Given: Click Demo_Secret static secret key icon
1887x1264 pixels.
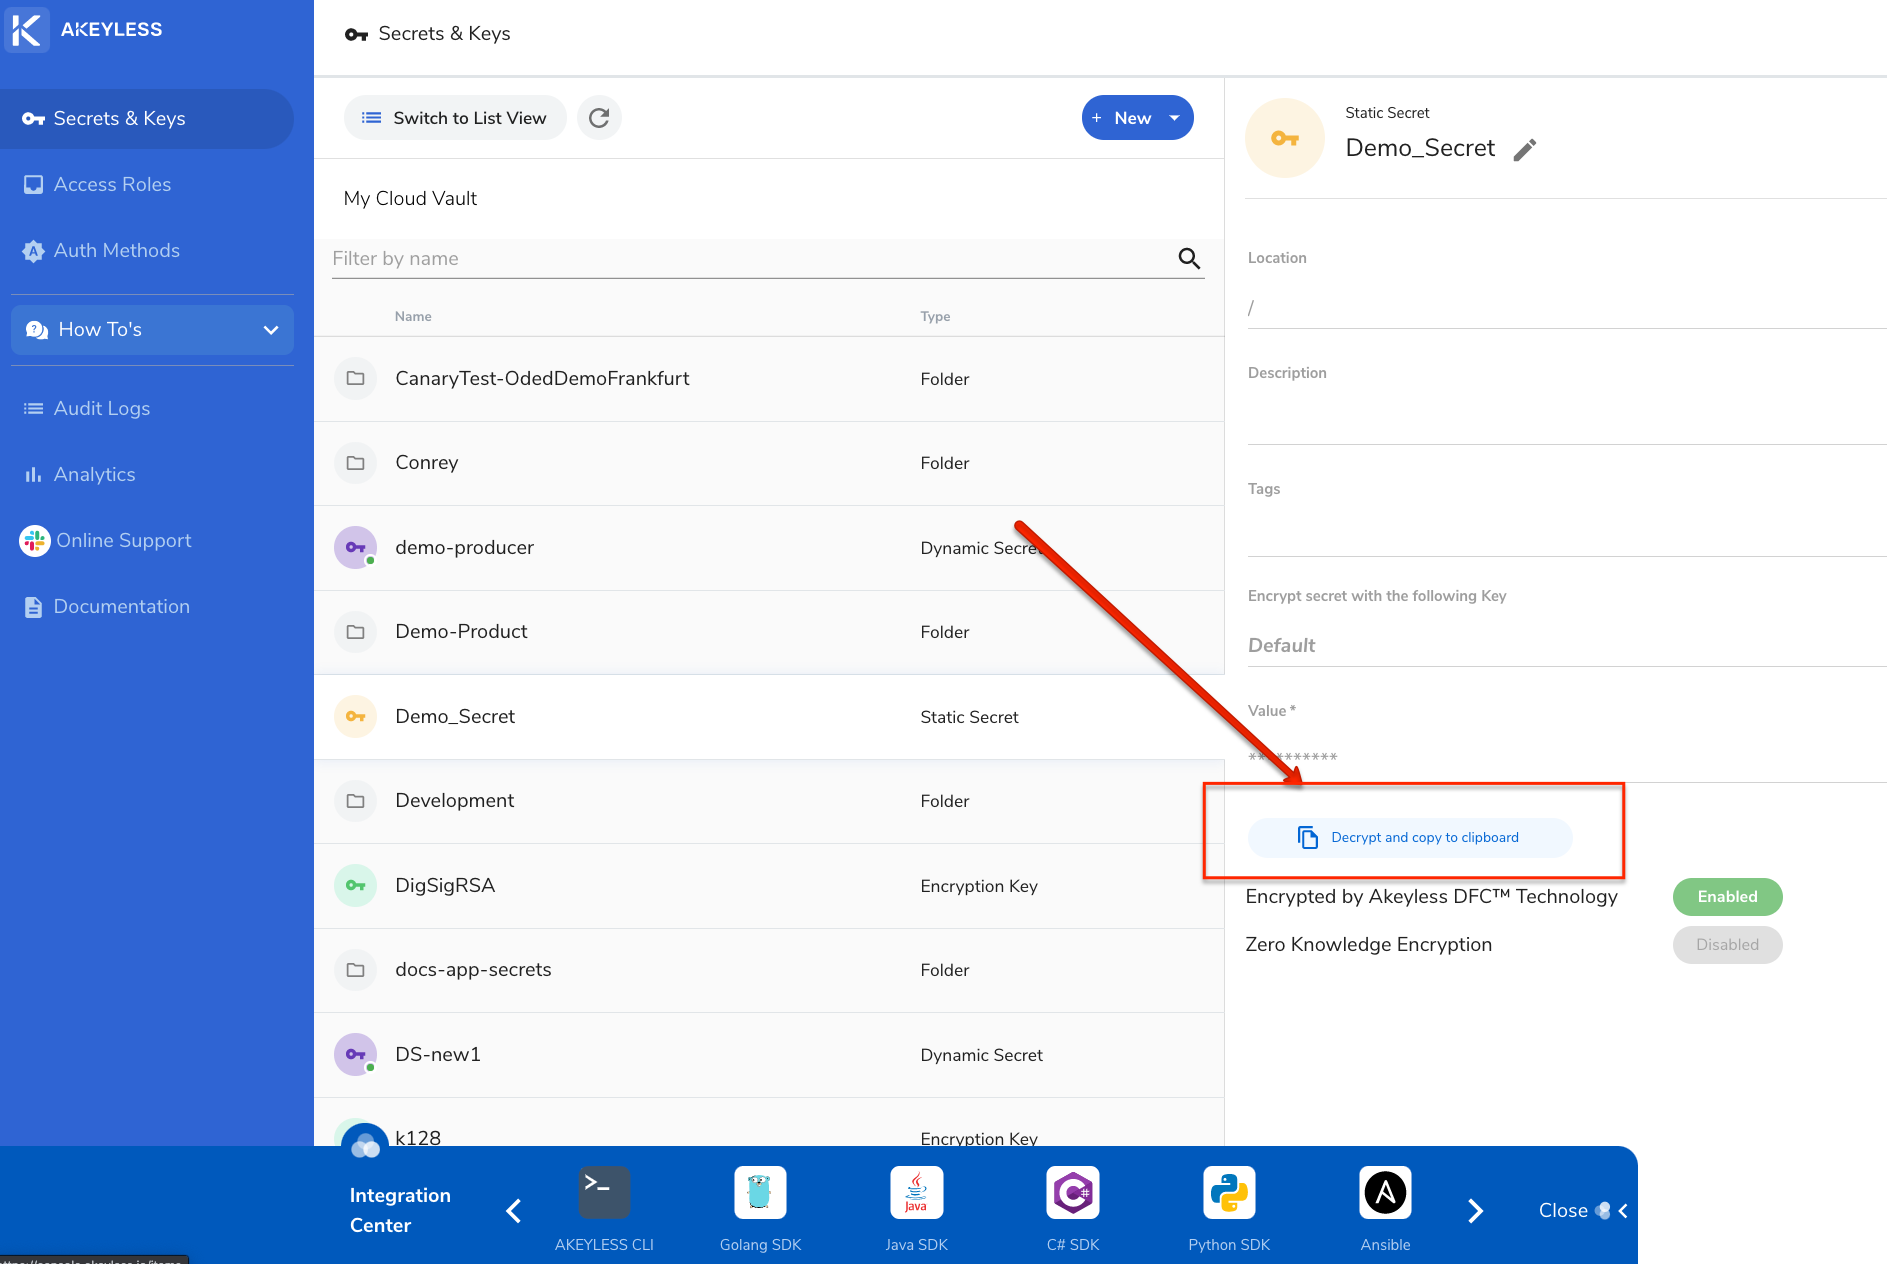Looking at the screenshot, I should pyautogui.click(x=355, y=717).
